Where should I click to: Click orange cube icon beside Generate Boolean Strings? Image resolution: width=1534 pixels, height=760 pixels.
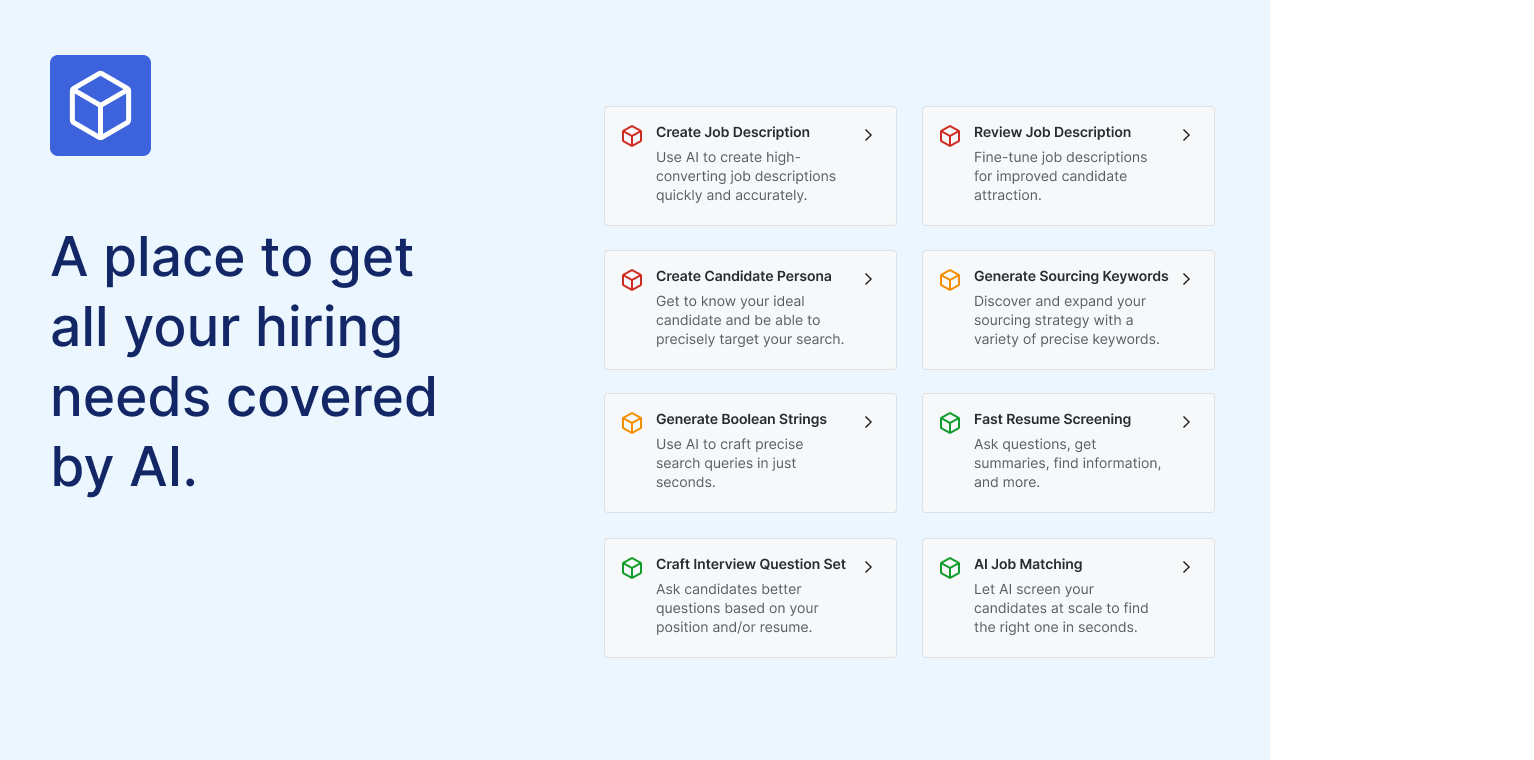[632, 423]
